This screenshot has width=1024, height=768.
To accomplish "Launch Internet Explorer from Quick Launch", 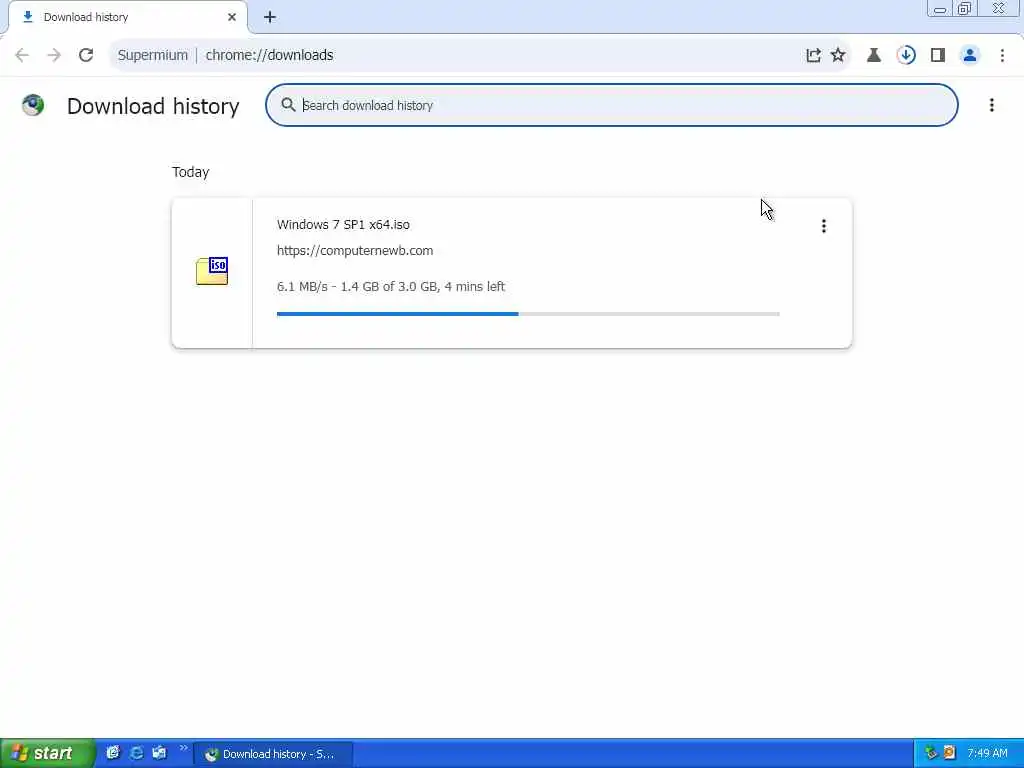I will click(x=136, y=753).
